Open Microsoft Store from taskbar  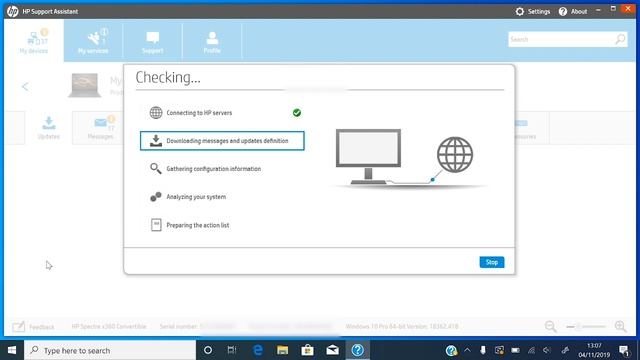307,350
